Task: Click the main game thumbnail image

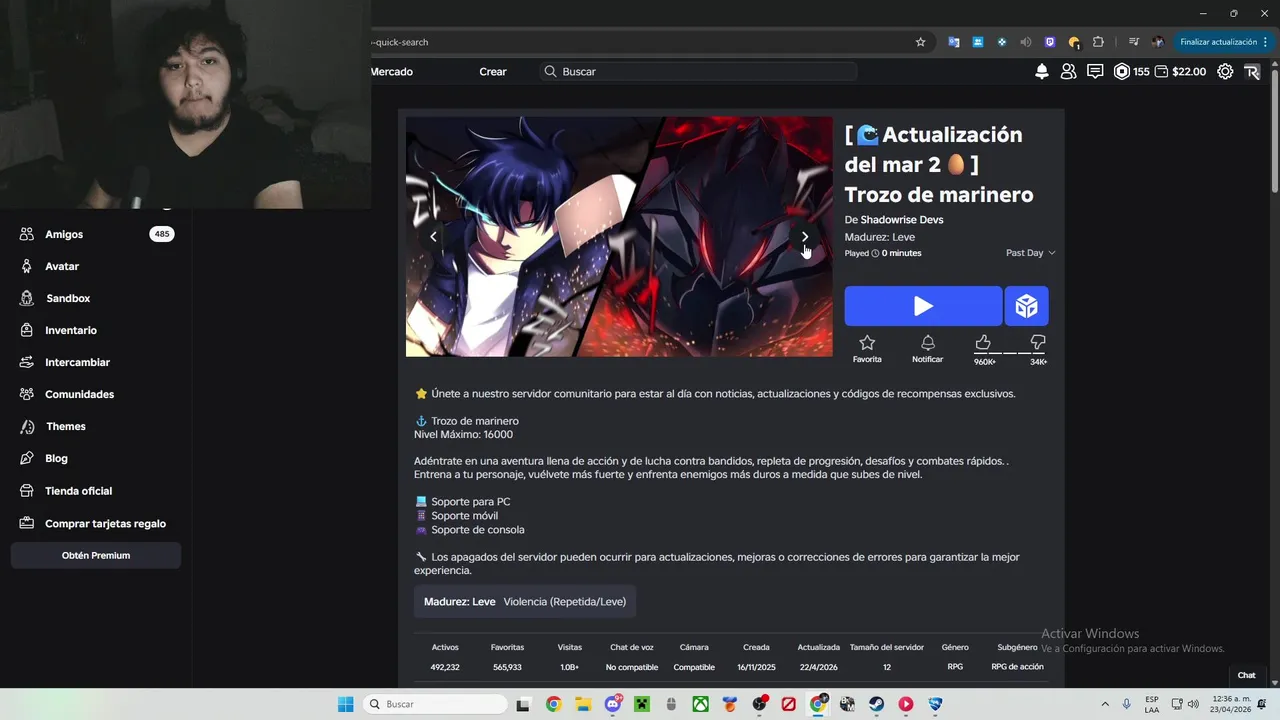Action: 619,237
